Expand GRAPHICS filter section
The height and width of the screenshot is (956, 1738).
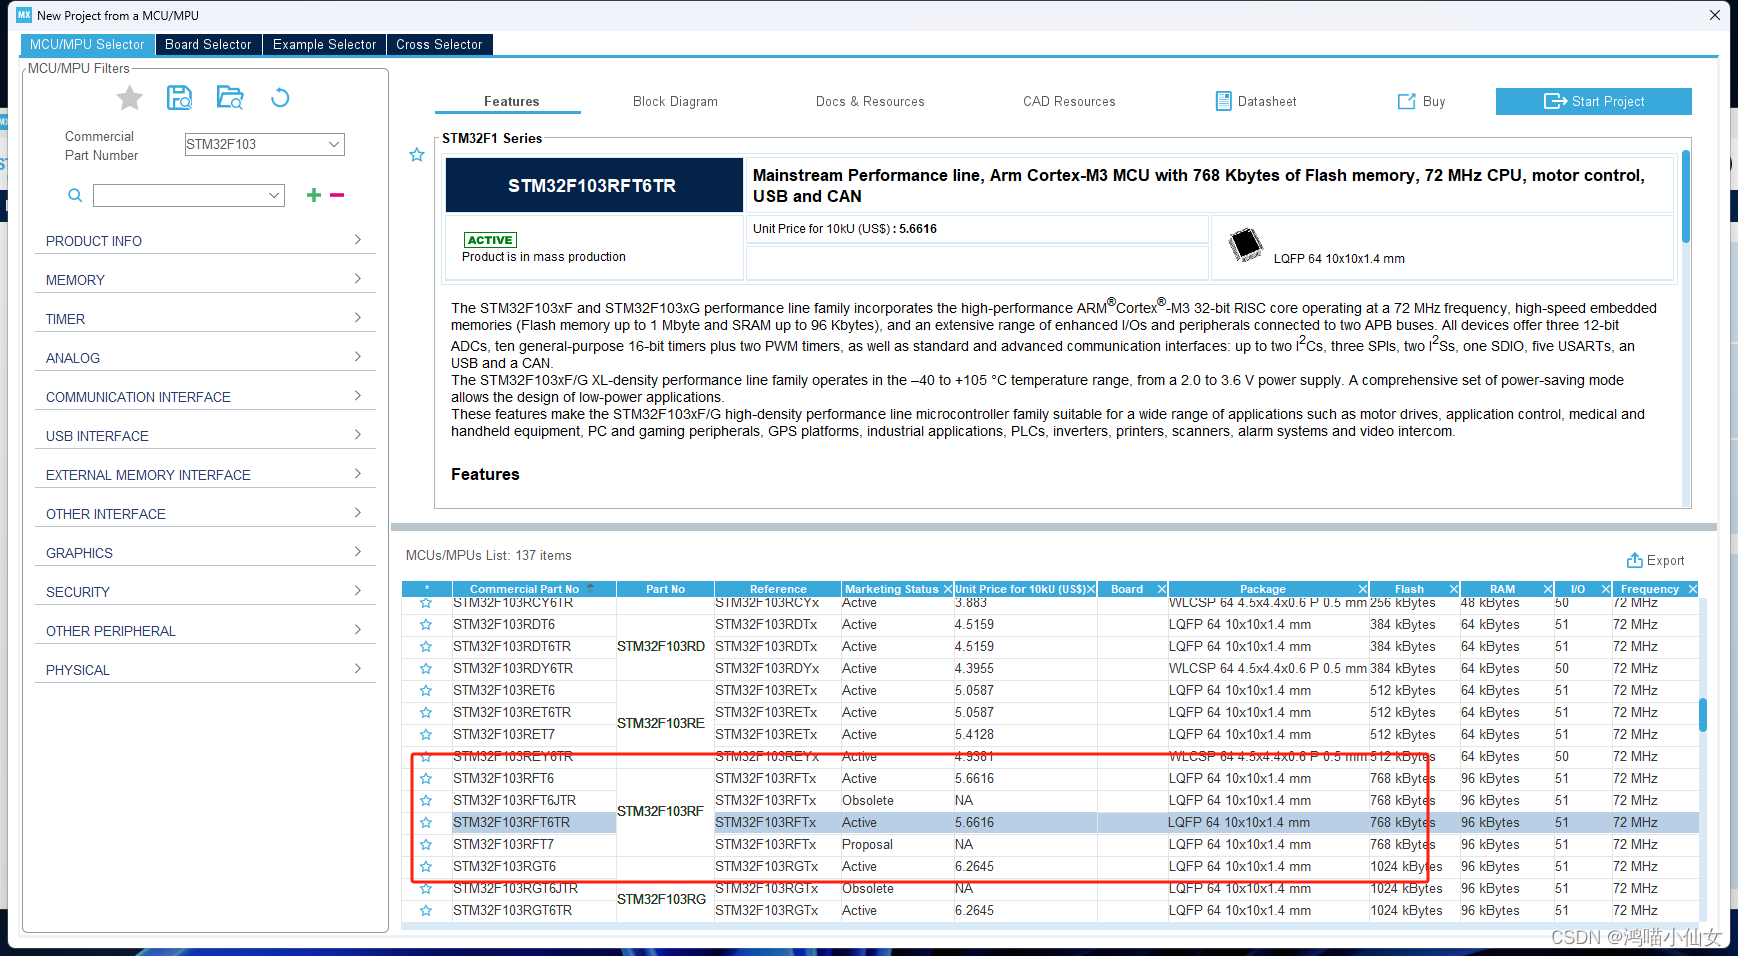(x=205, y=553)
